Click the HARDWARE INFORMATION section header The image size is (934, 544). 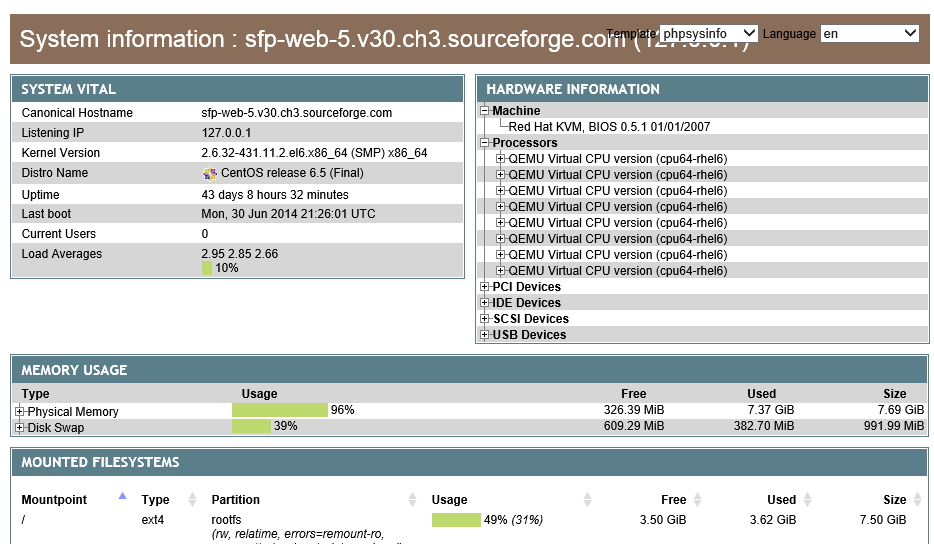coord(702,89)
